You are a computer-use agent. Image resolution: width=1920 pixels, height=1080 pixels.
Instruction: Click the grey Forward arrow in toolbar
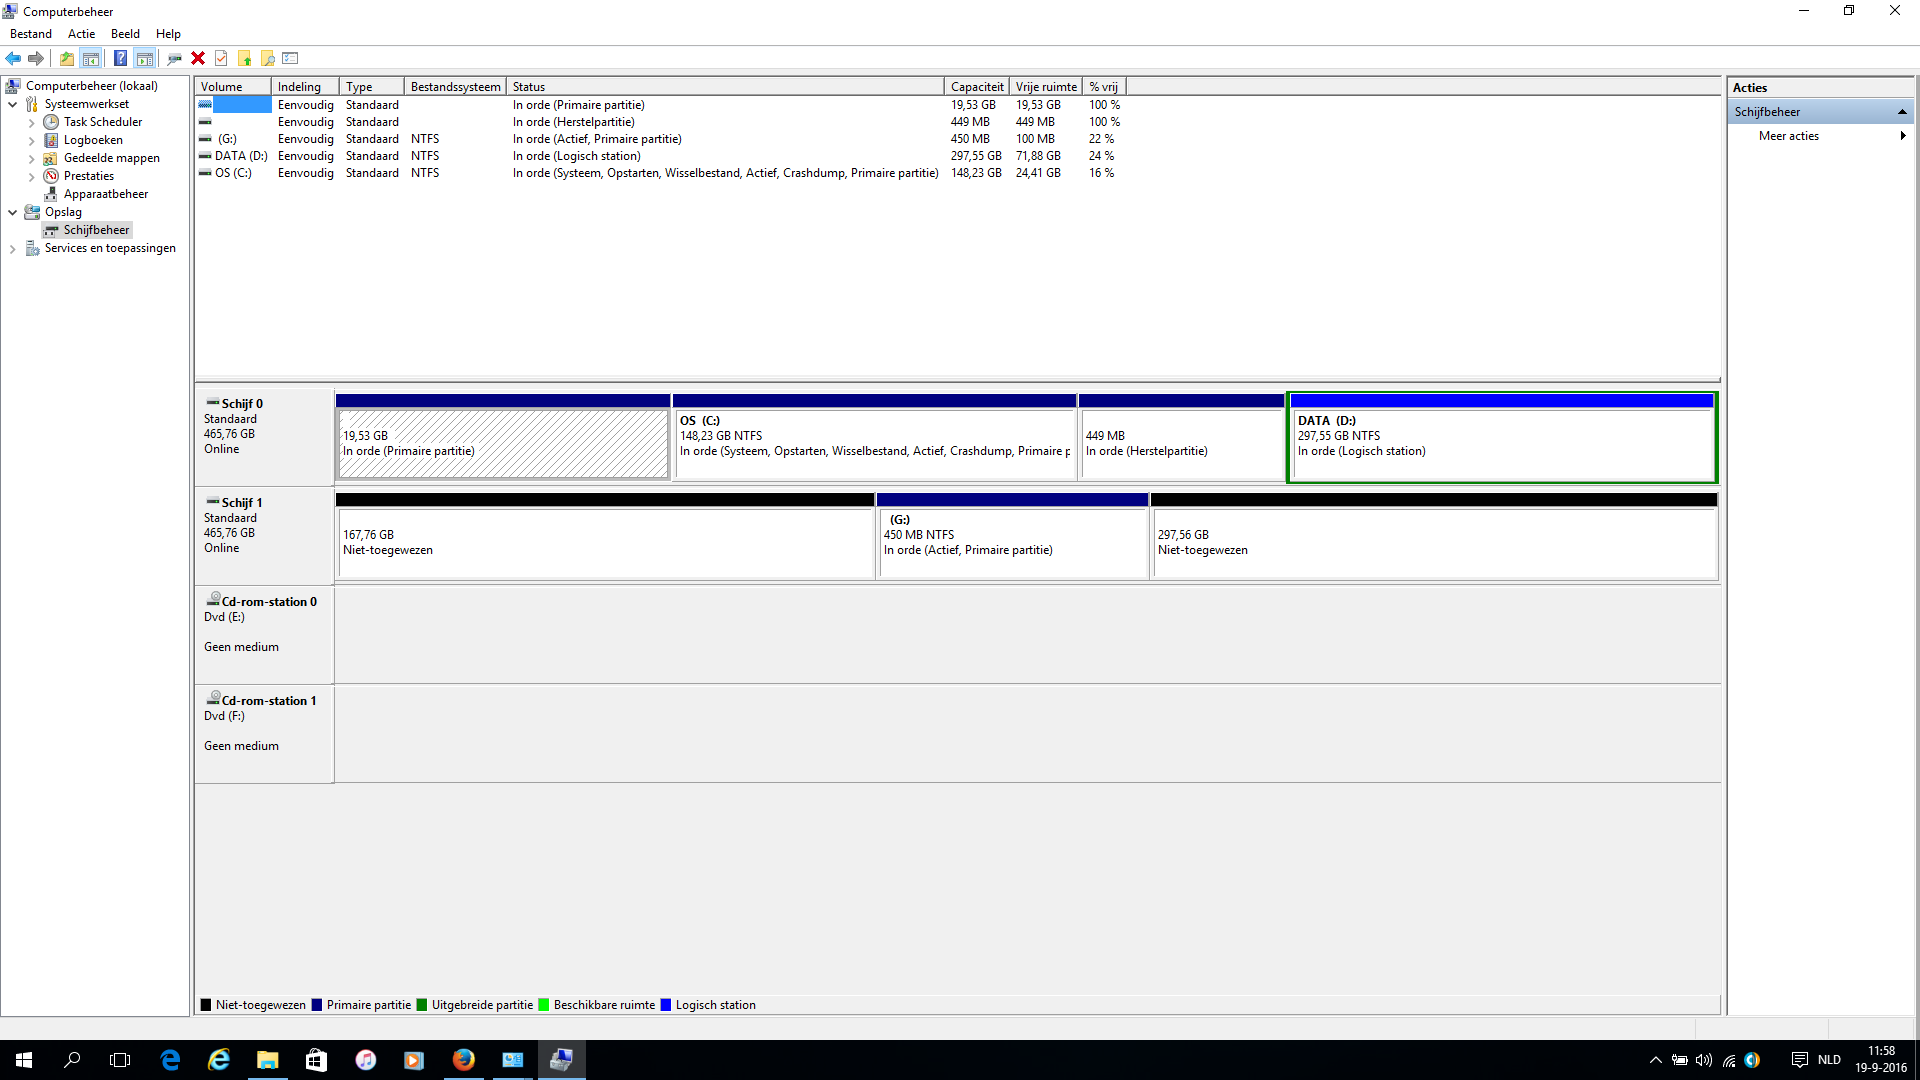click(x=36, y=58)
